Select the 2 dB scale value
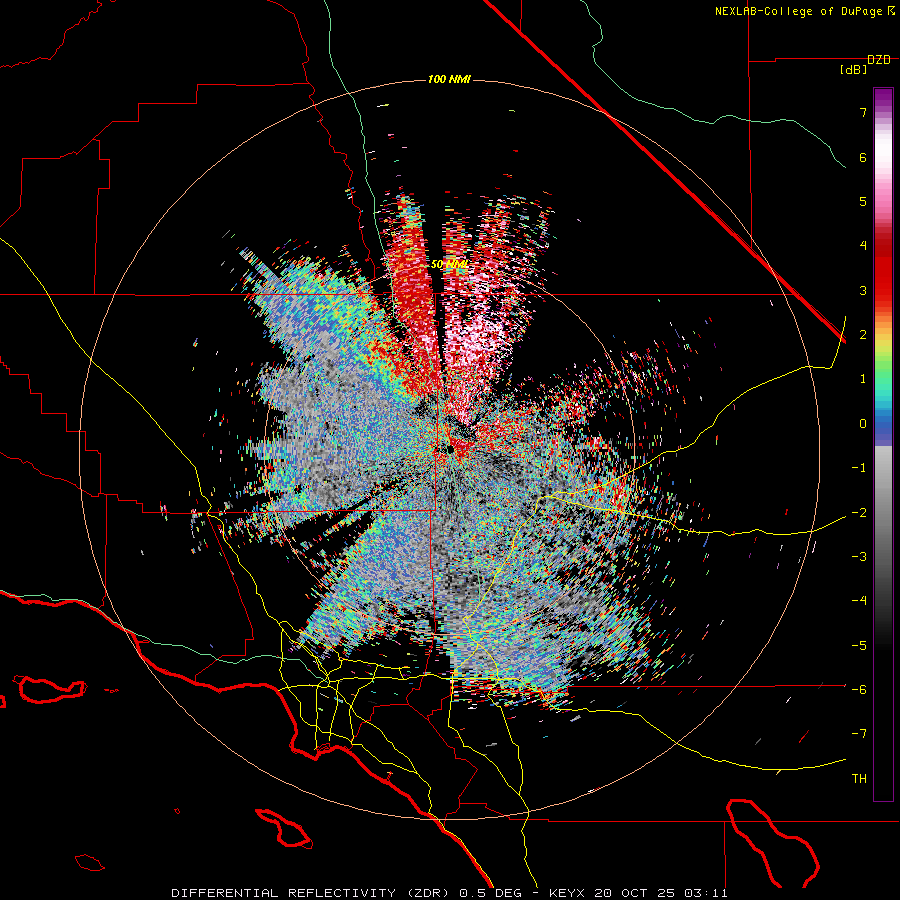Viewport: 900px width, 900px height. pos(863,335)
